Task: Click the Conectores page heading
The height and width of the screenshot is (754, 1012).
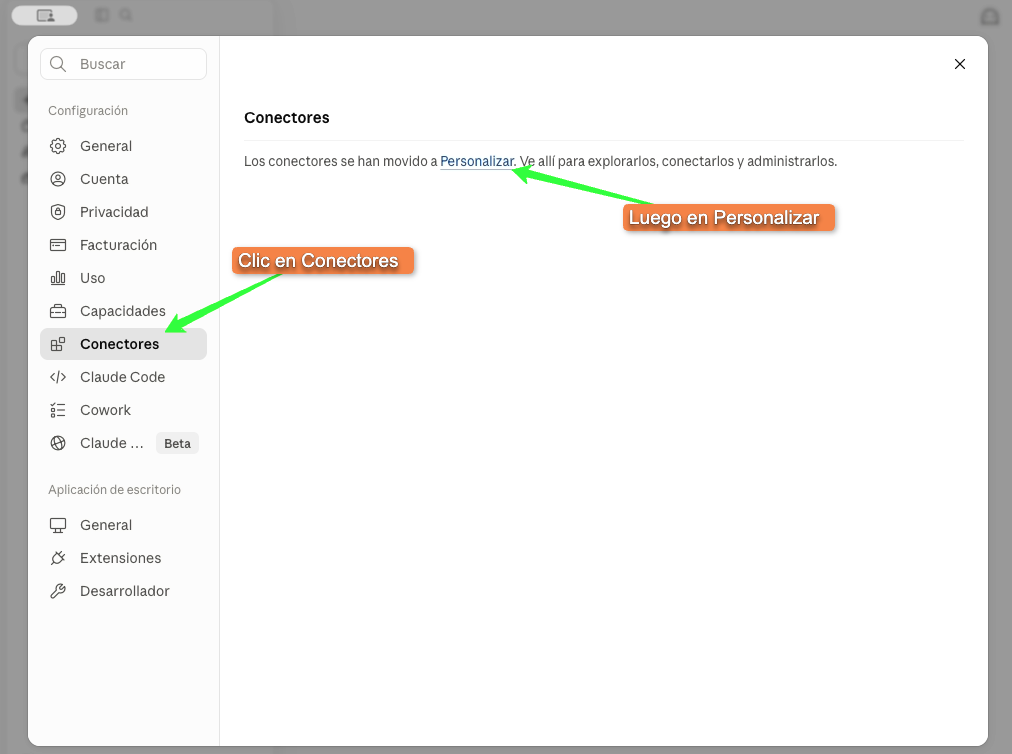Action: pos(287,117)
